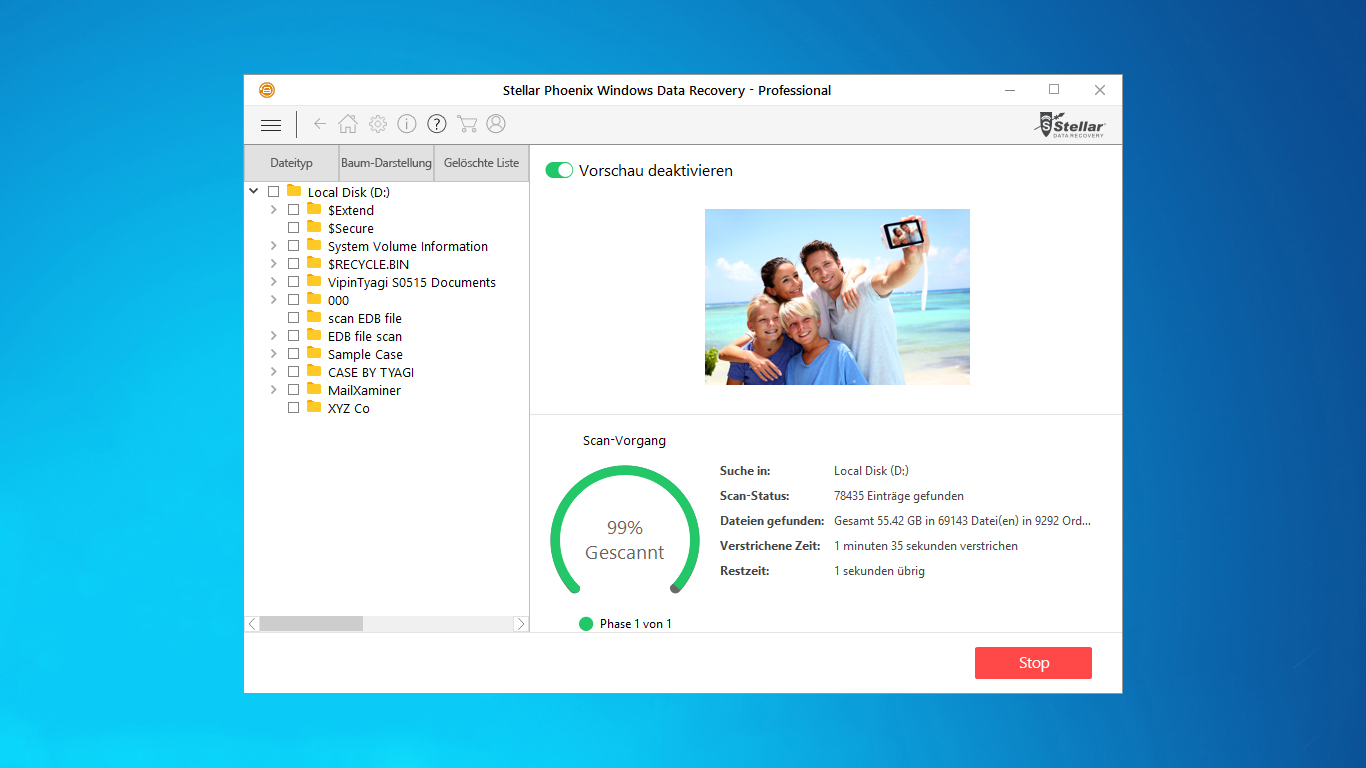Click the MailXaminer folder icon
The image size is (1366, 768).
314,389
